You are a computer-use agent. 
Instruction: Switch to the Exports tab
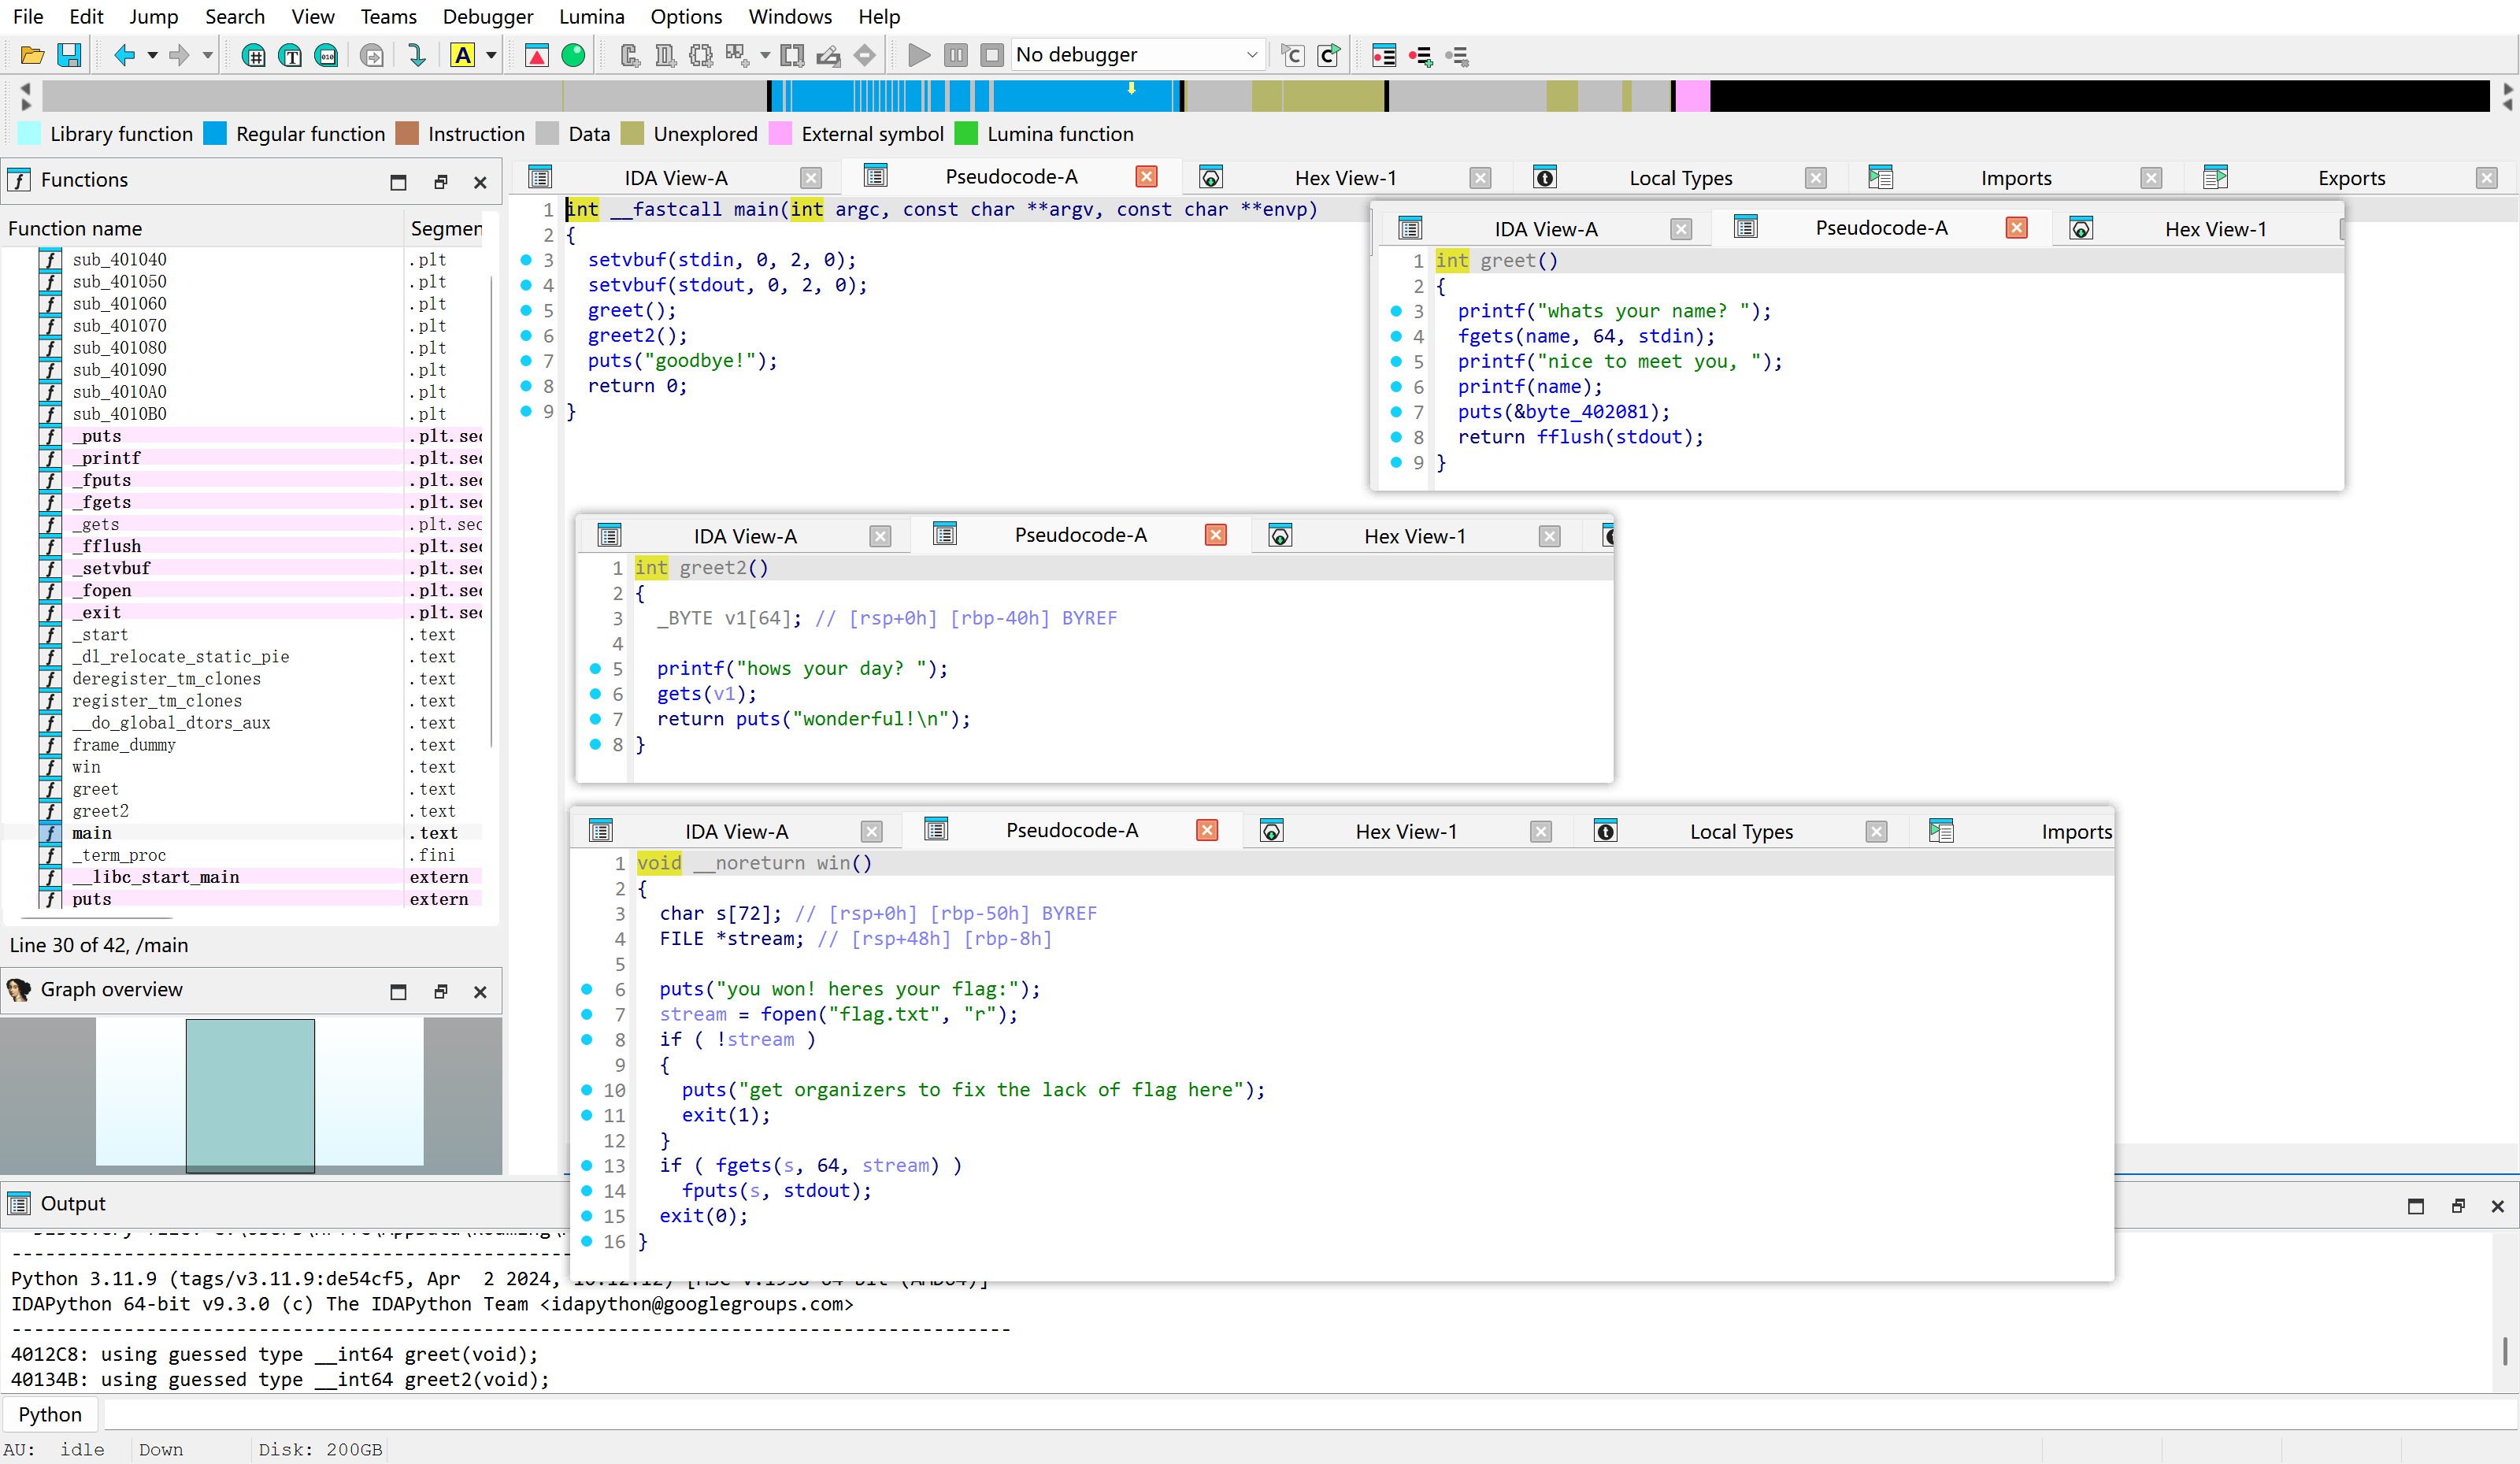pos(2351,178)
